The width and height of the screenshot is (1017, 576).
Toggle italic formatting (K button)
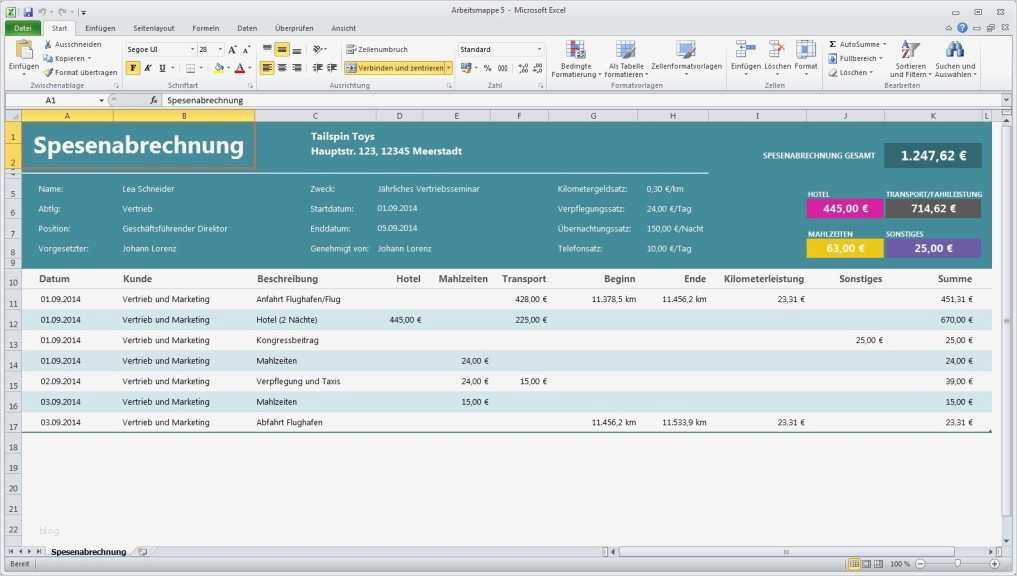point(147,68)
